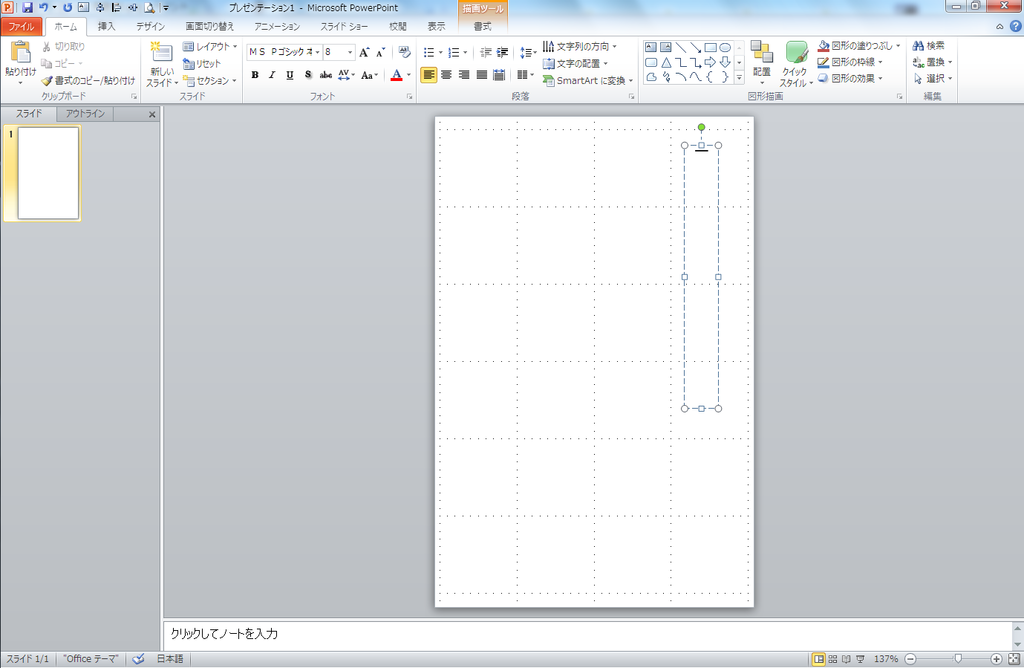The image size is (1024, 668).
Task: Open Shape Effects (図形の効果) options
Action: 851,78
